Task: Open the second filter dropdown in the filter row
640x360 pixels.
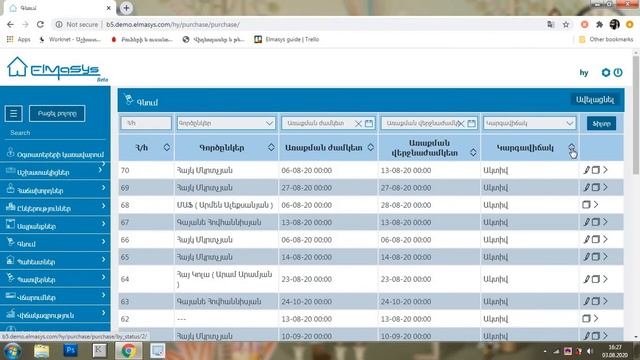Action: pos(226,123)
